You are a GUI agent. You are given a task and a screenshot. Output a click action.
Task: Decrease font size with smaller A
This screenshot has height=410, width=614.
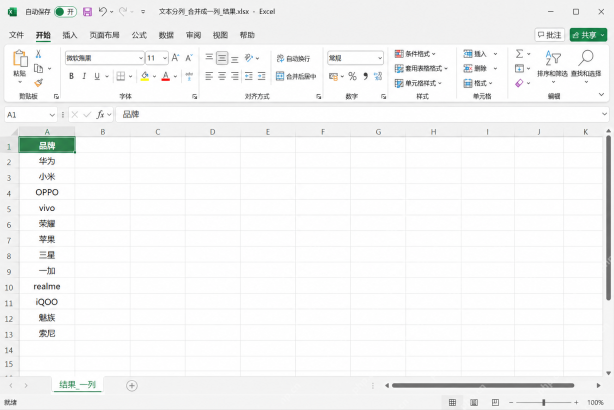(x=189, y=58)
